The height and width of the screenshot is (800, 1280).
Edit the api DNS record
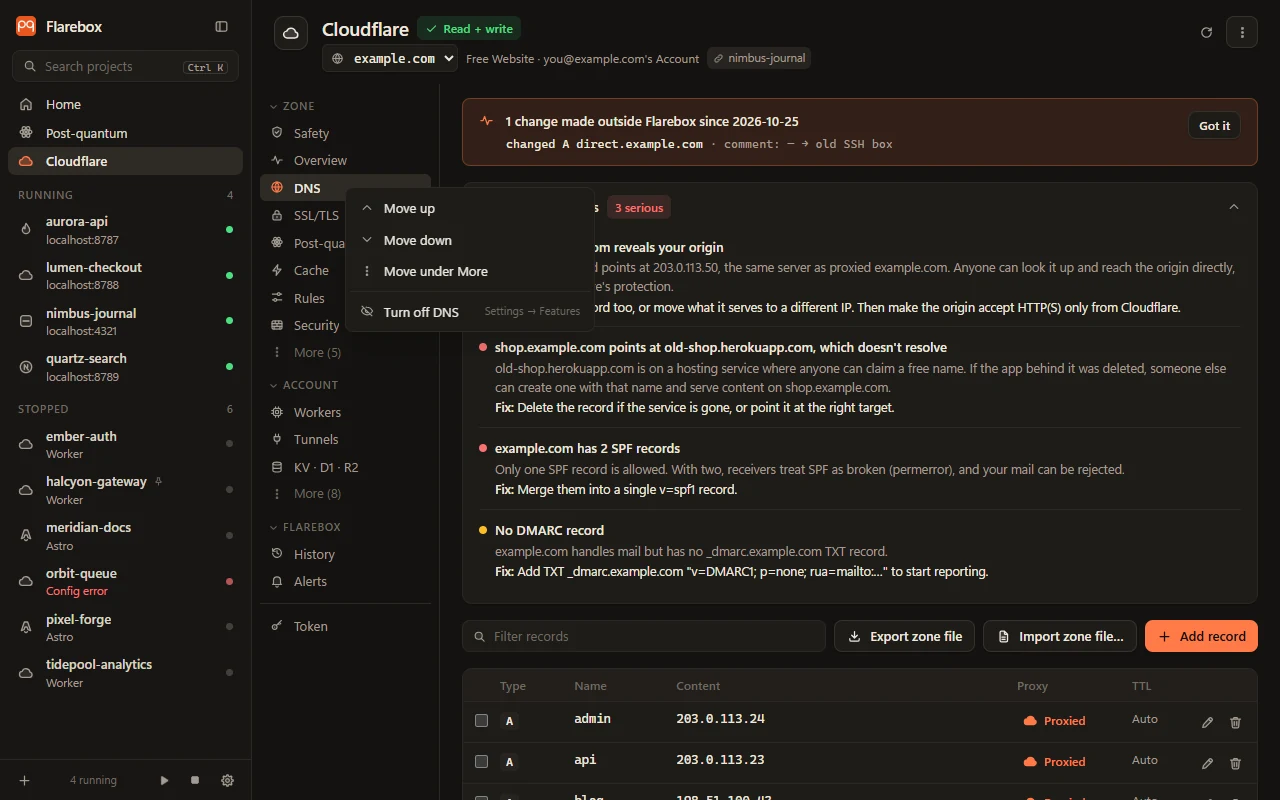click(x=1207, y=763)
